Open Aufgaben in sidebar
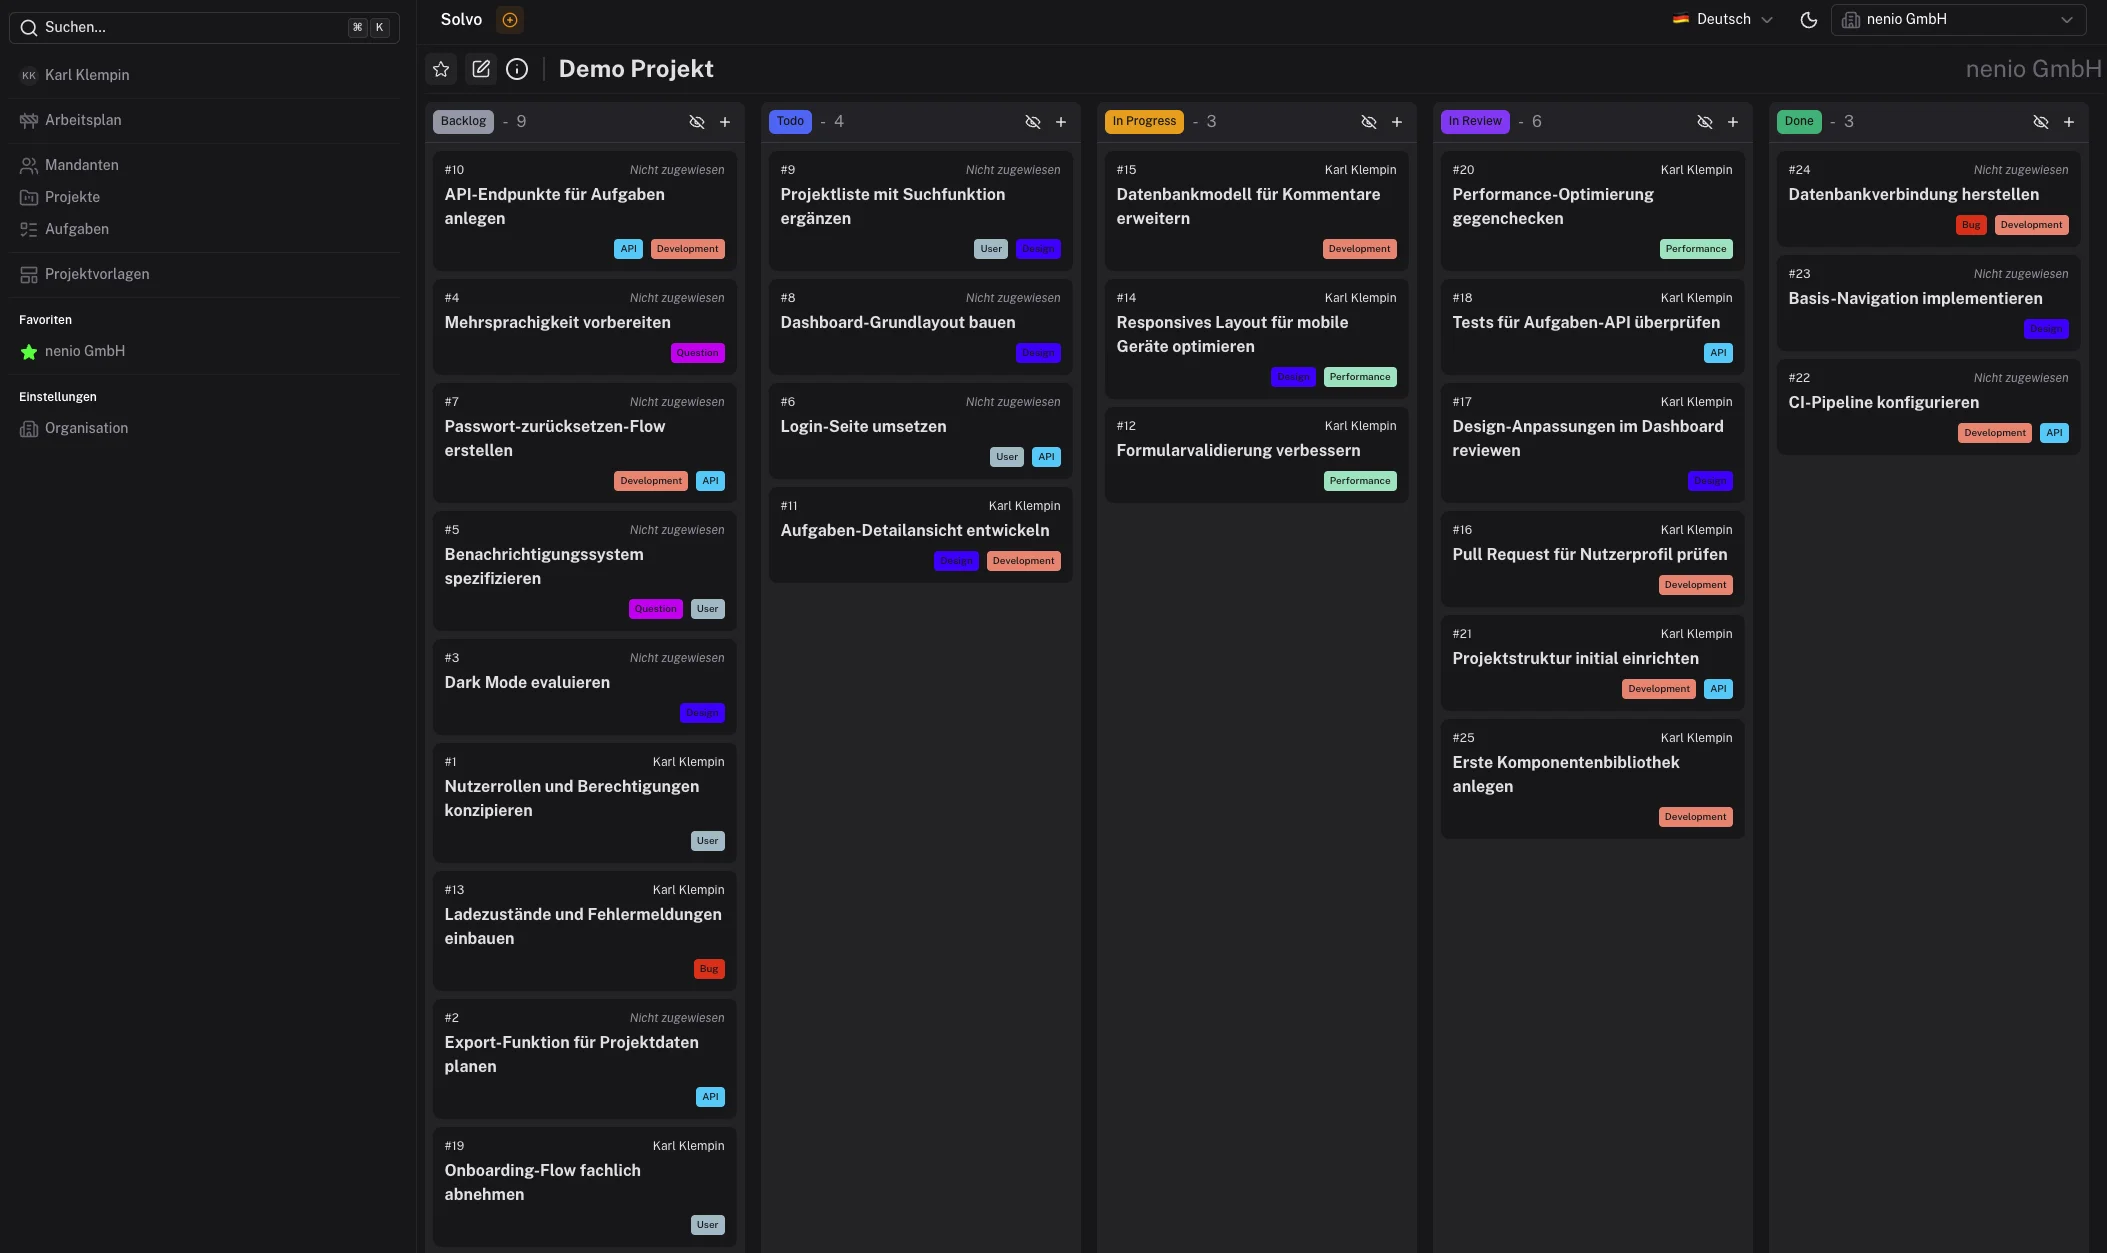 204,229
